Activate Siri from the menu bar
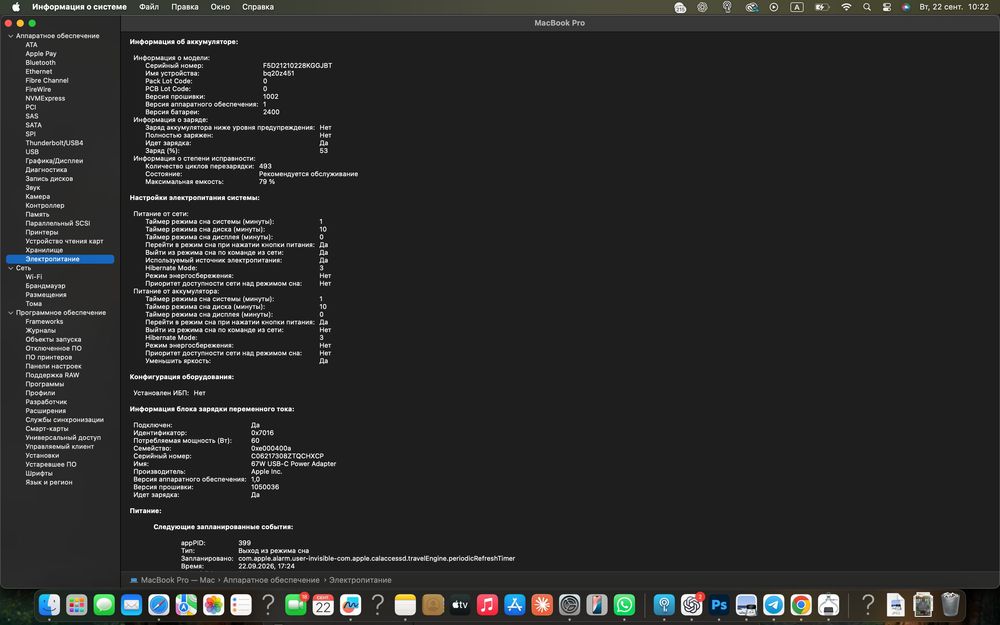The width and height of the screenshot is (1000, 625). click(x=906, y=7)
